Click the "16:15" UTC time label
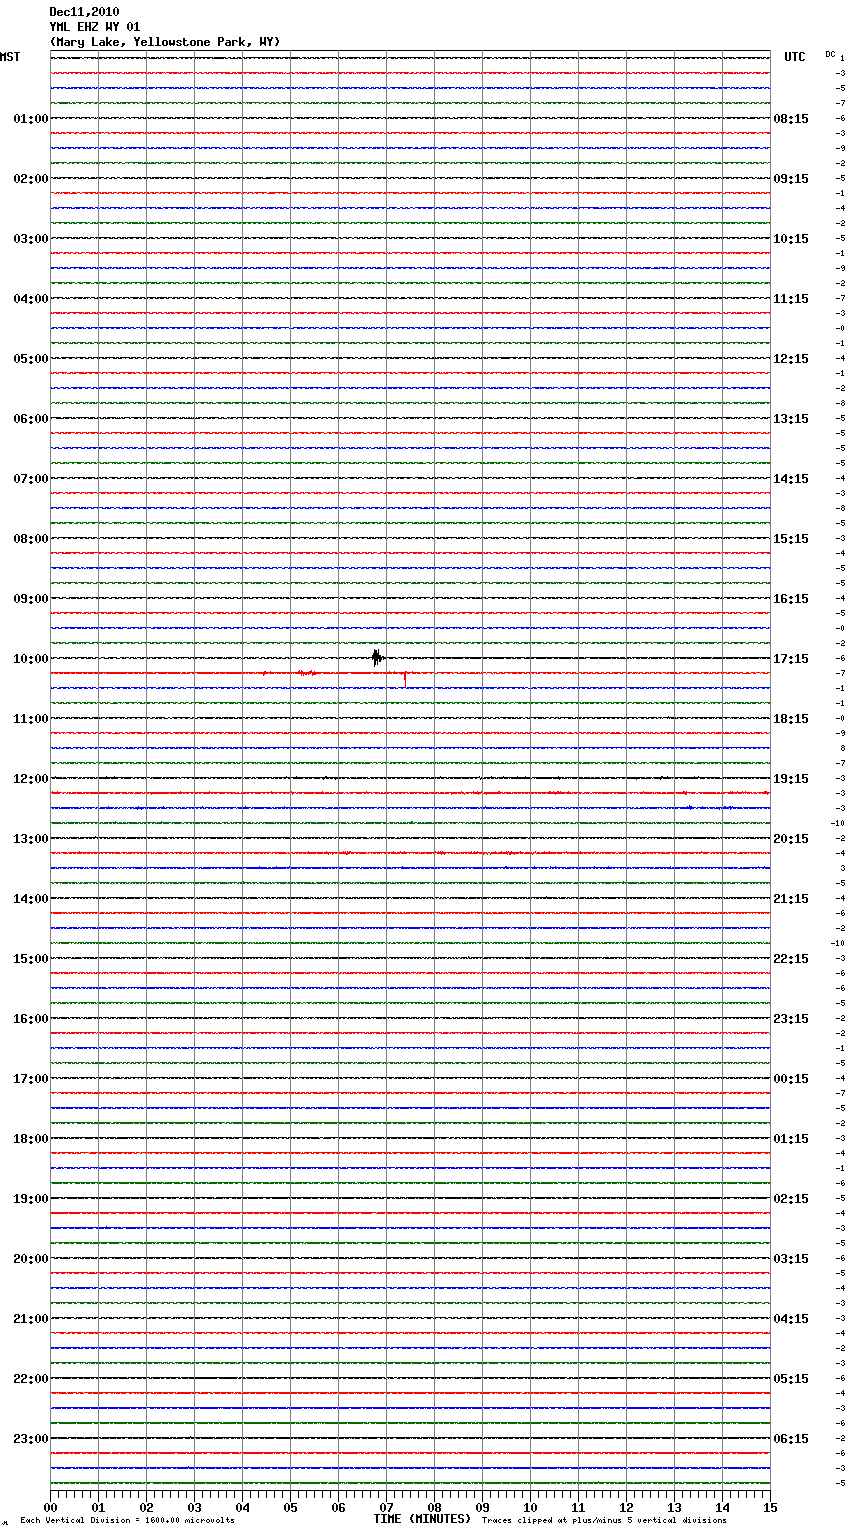This screenshot has width=850, height=1534. click(x=791, y=599)
